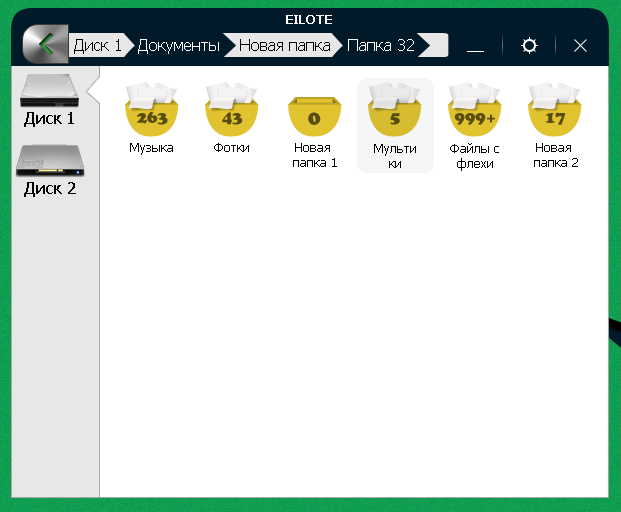
Task: Select the empty Новая папка 1 folder
Action: coord(314,115)
